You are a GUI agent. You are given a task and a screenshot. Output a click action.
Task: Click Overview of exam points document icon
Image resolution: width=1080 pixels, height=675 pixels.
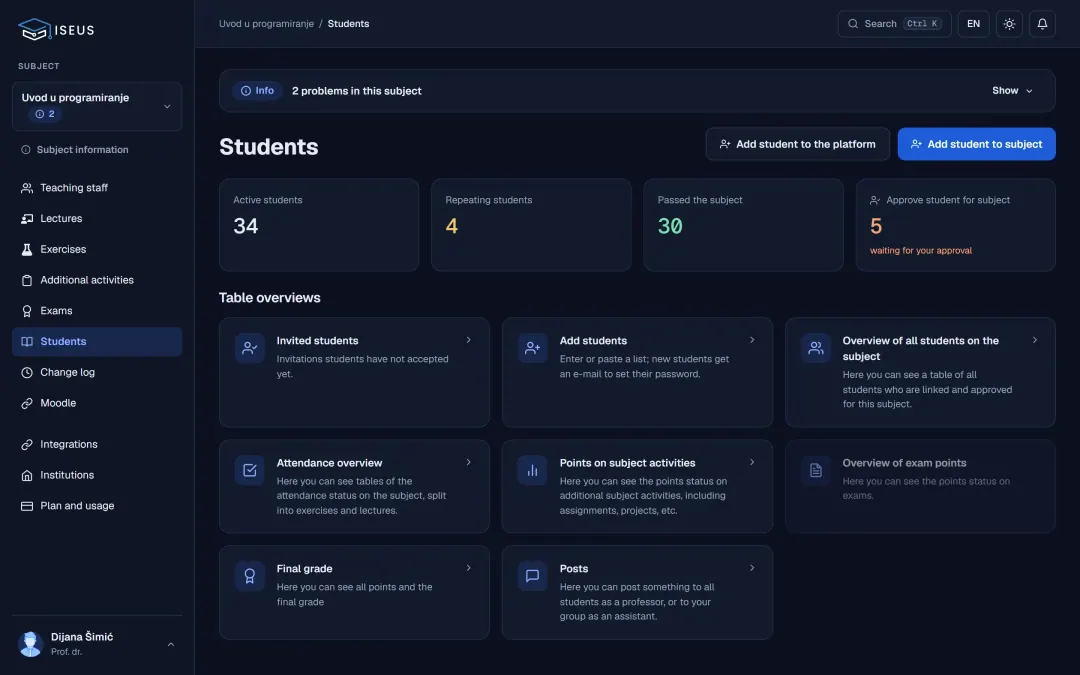(x=816, y=470)
